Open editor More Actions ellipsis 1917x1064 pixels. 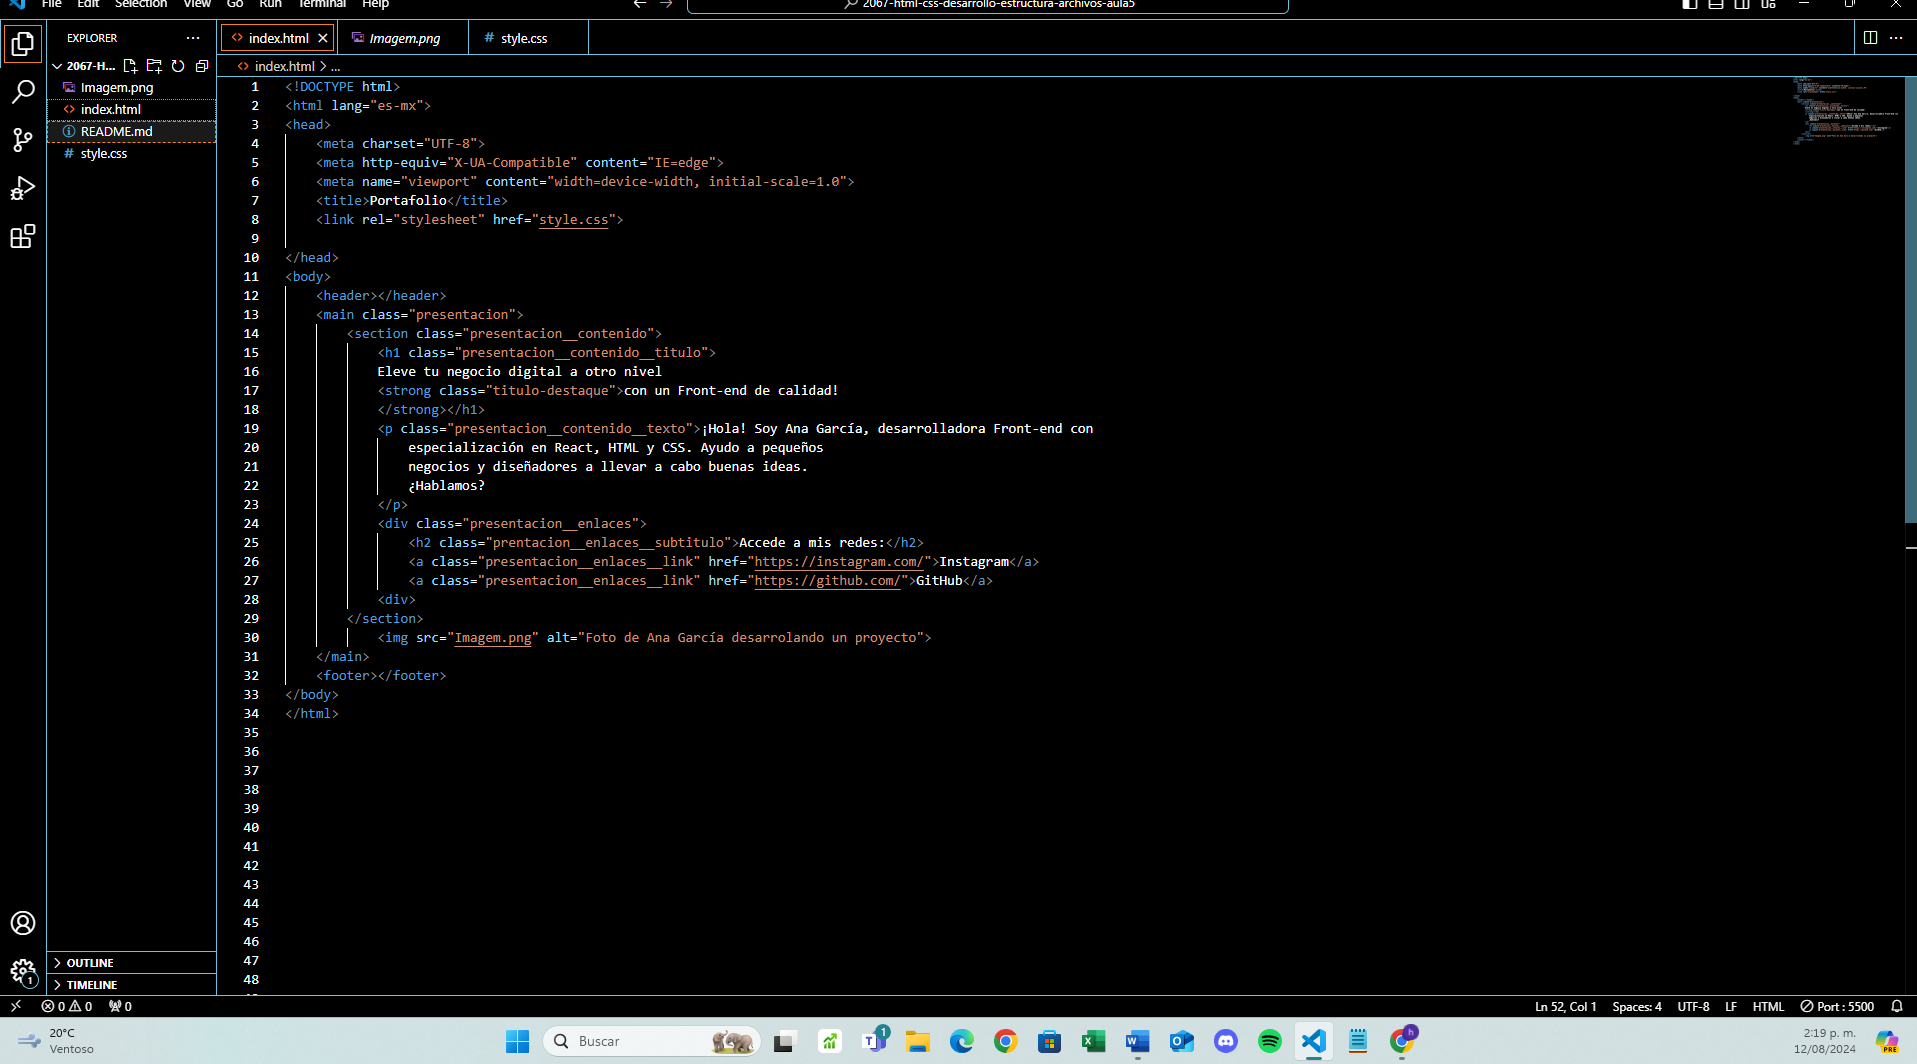click(x=1896, y=38)
